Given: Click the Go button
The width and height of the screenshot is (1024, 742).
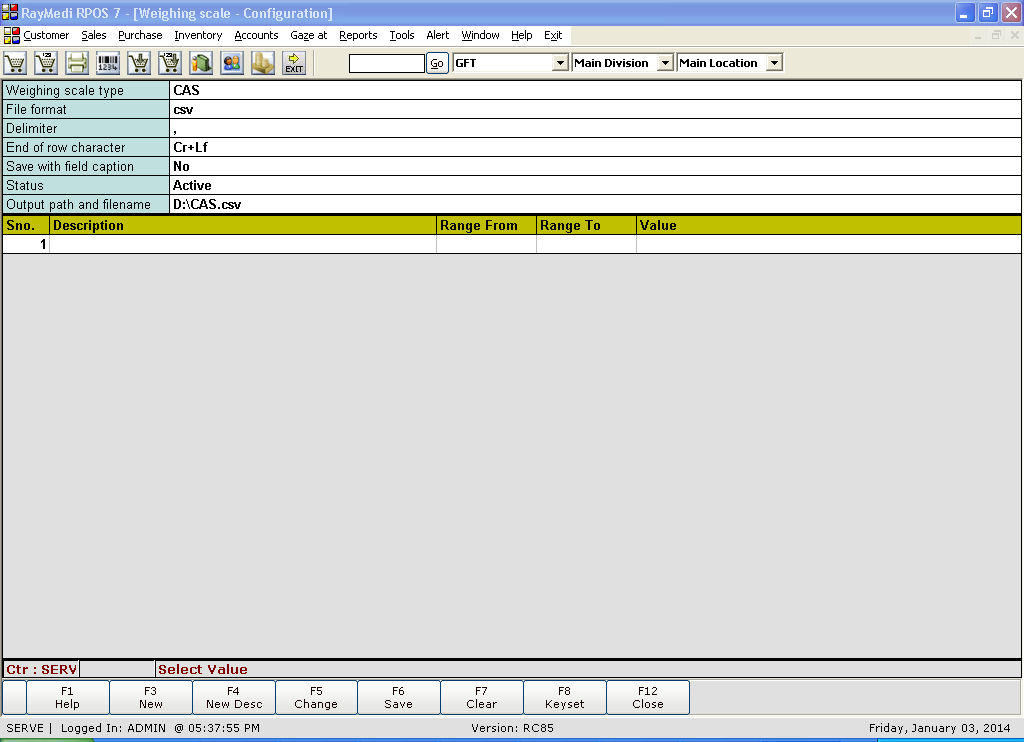Looking at the screenshot, I should click(437, 63).
